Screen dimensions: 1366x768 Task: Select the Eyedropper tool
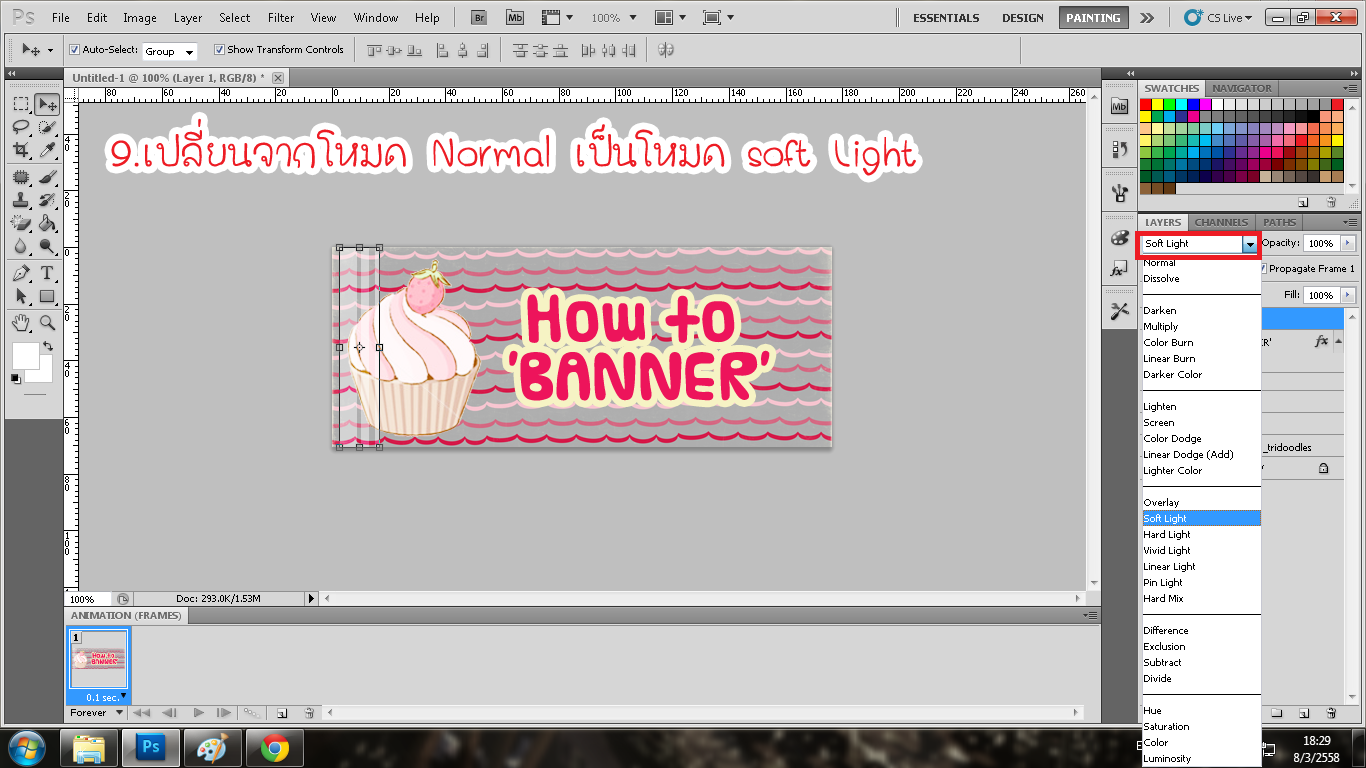[x=47, y=150]
